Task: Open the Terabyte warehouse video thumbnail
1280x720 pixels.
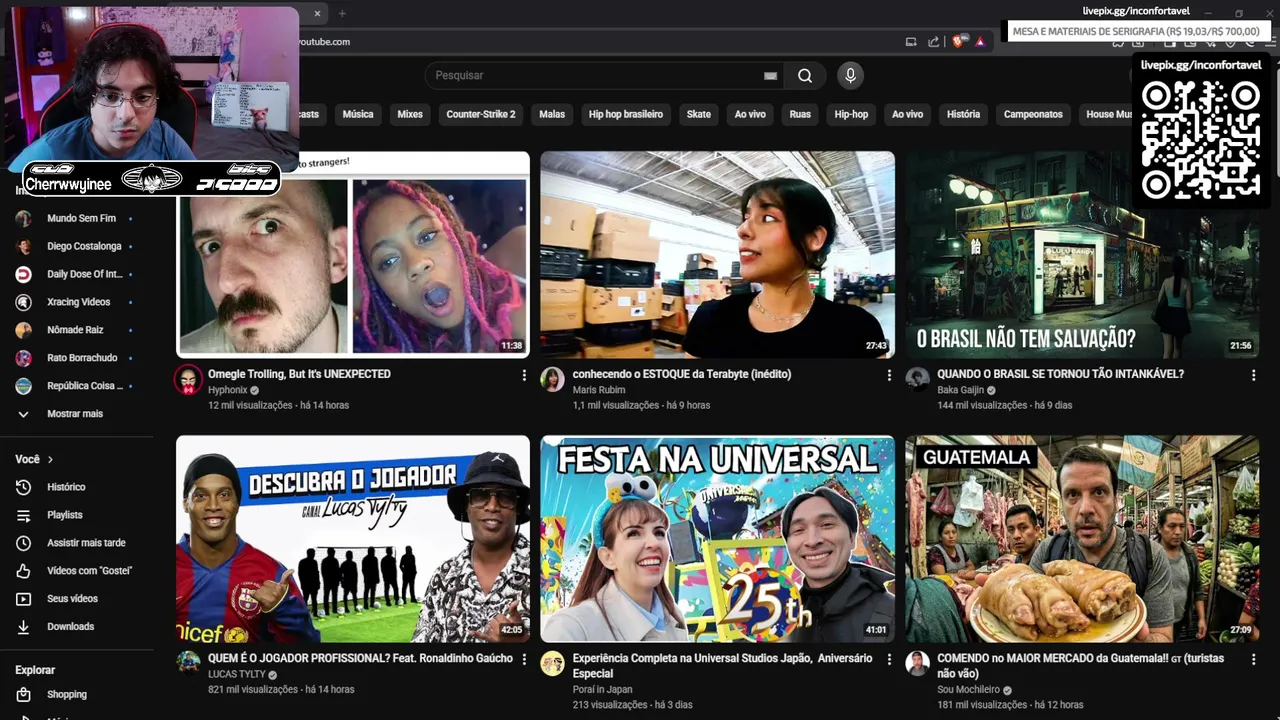Action: point(718,254)
